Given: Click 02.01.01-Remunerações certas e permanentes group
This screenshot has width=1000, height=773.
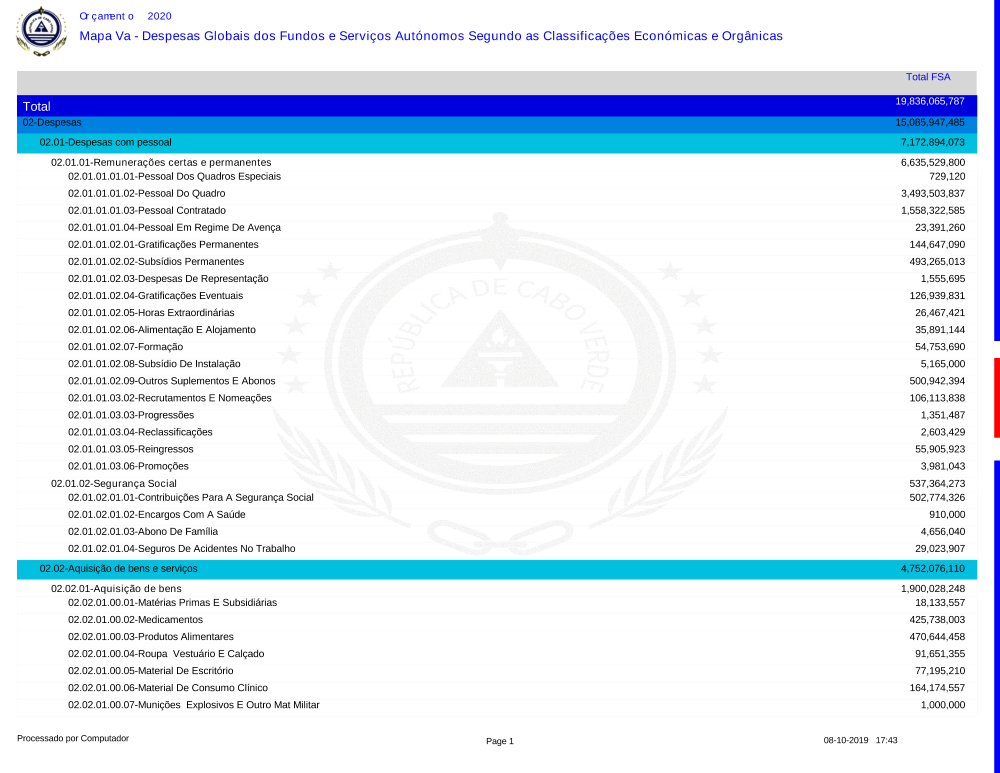Looking at the screenshot, I should (x=161, y=162).
